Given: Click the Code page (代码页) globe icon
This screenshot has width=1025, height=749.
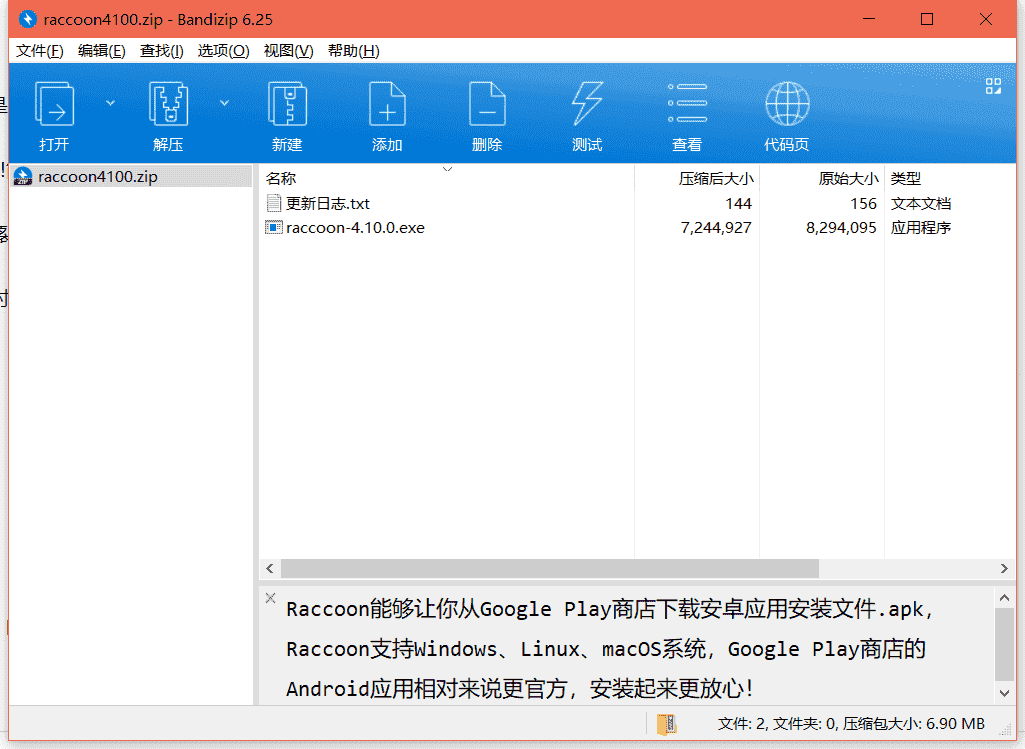Looking at the screenshot, I should point(787,104).
